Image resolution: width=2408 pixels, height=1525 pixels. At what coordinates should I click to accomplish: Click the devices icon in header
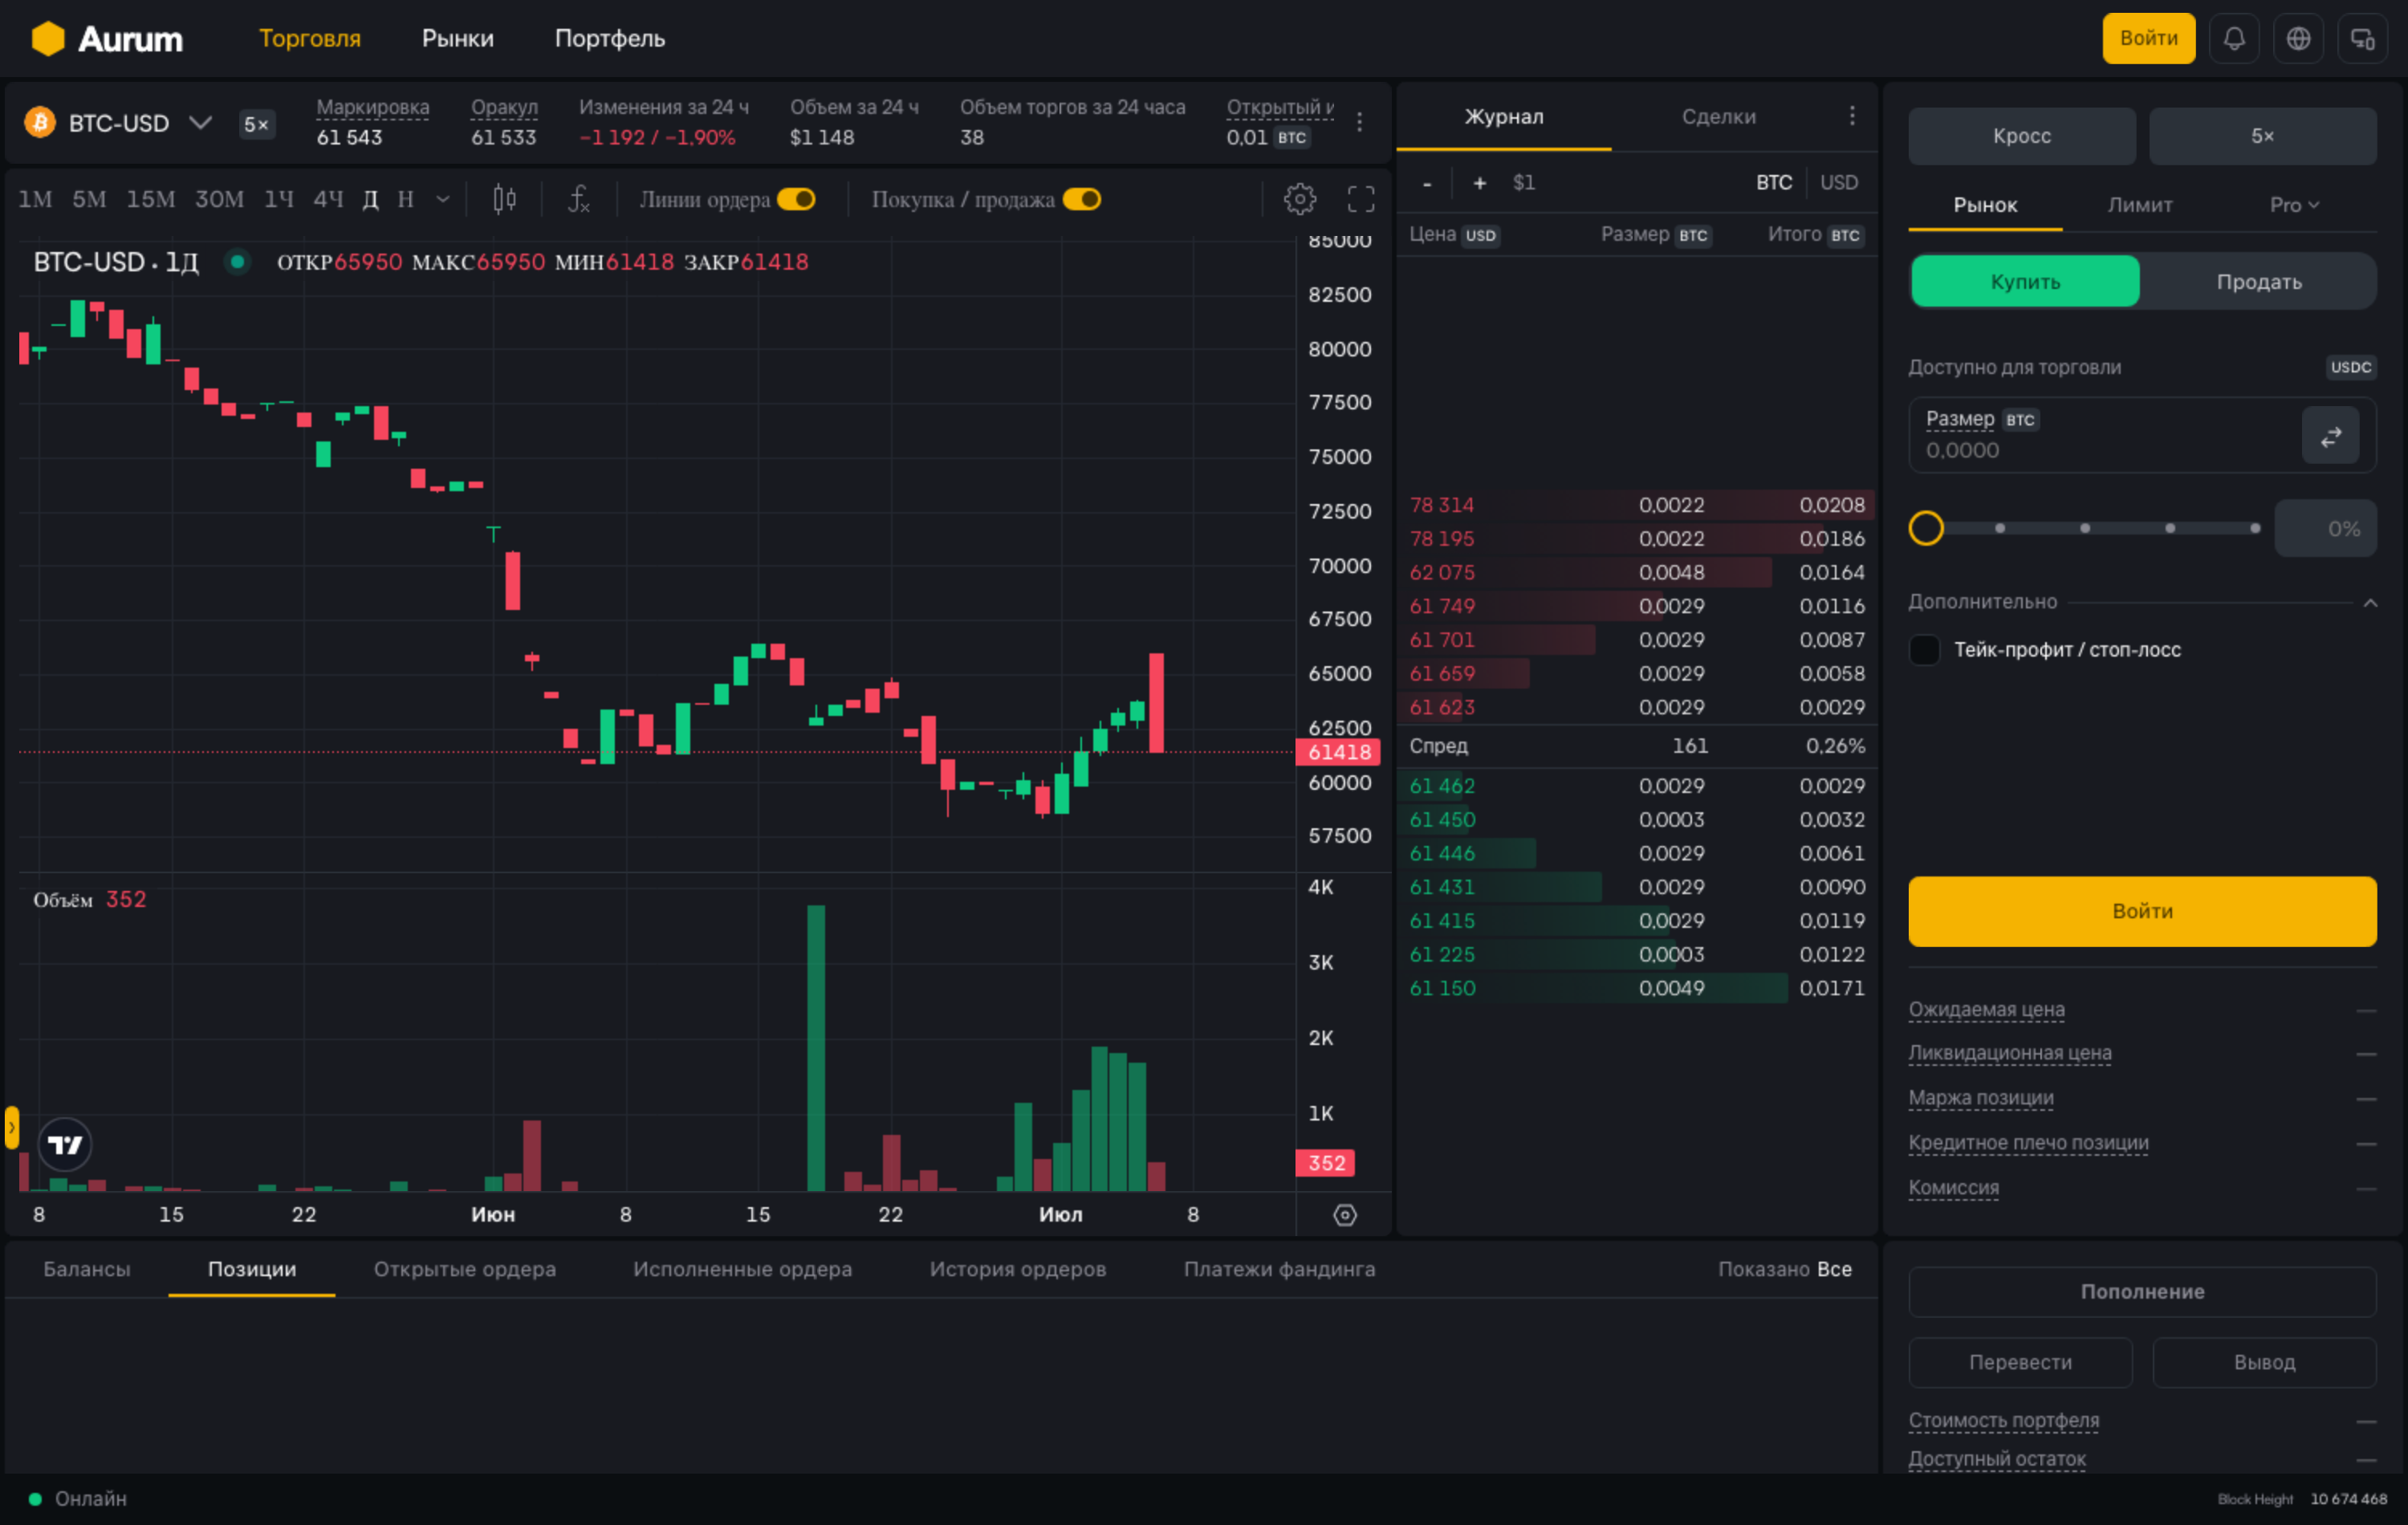pos(2362,39)
